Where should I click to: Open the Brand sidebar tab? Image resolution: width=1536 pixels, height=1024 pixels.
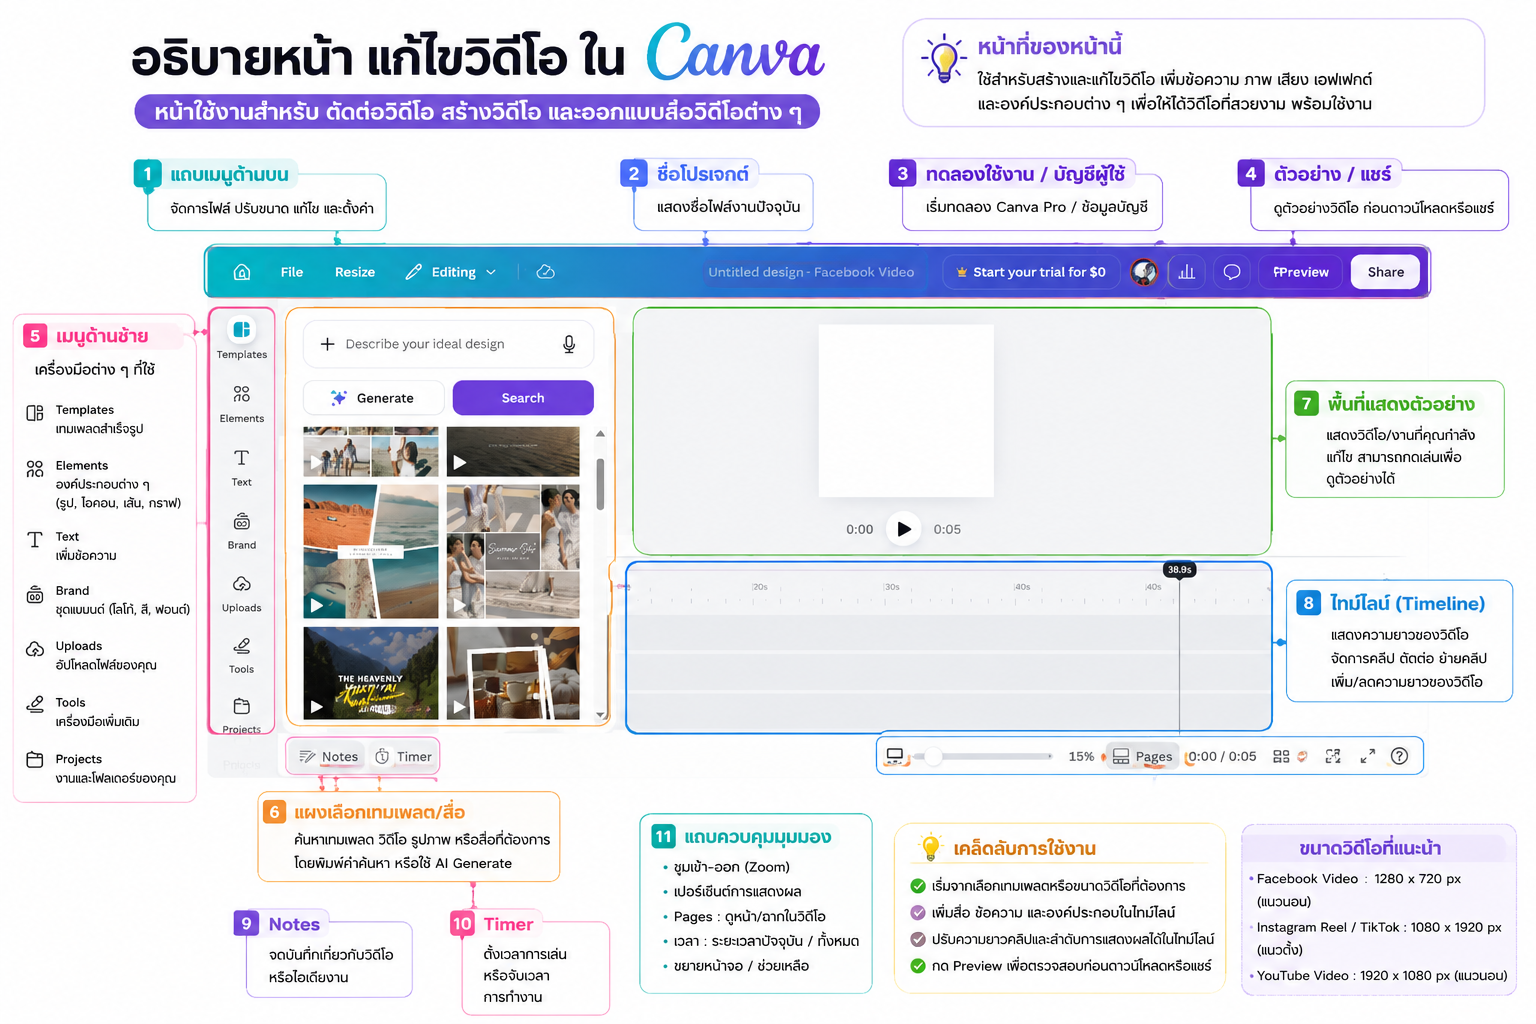tap(242, 531)
